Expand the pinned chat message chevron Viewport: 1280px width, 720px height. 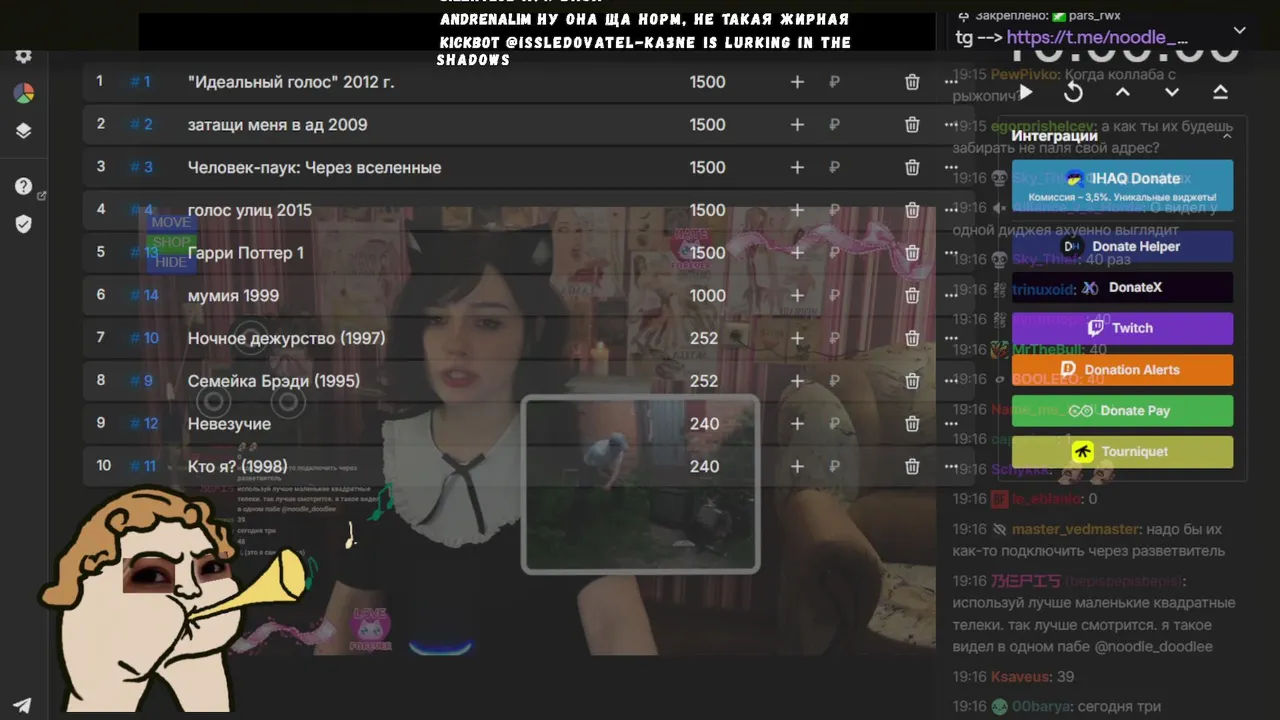pos(1240,31)
